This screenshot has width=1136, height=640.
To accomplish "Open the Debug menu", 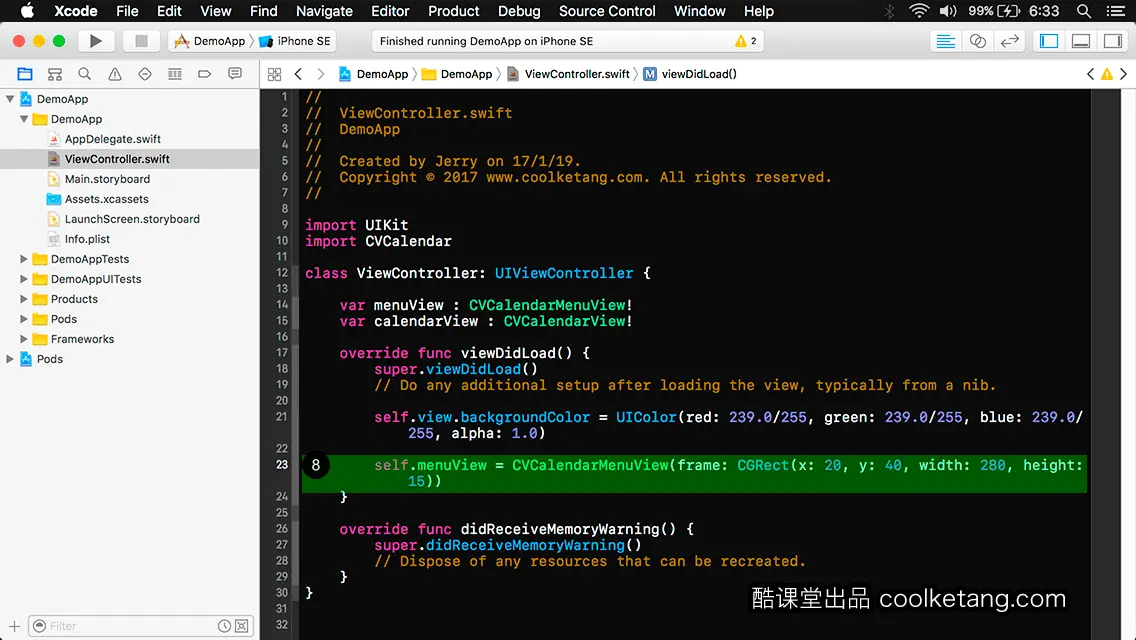I will click(x=519, y=11).
